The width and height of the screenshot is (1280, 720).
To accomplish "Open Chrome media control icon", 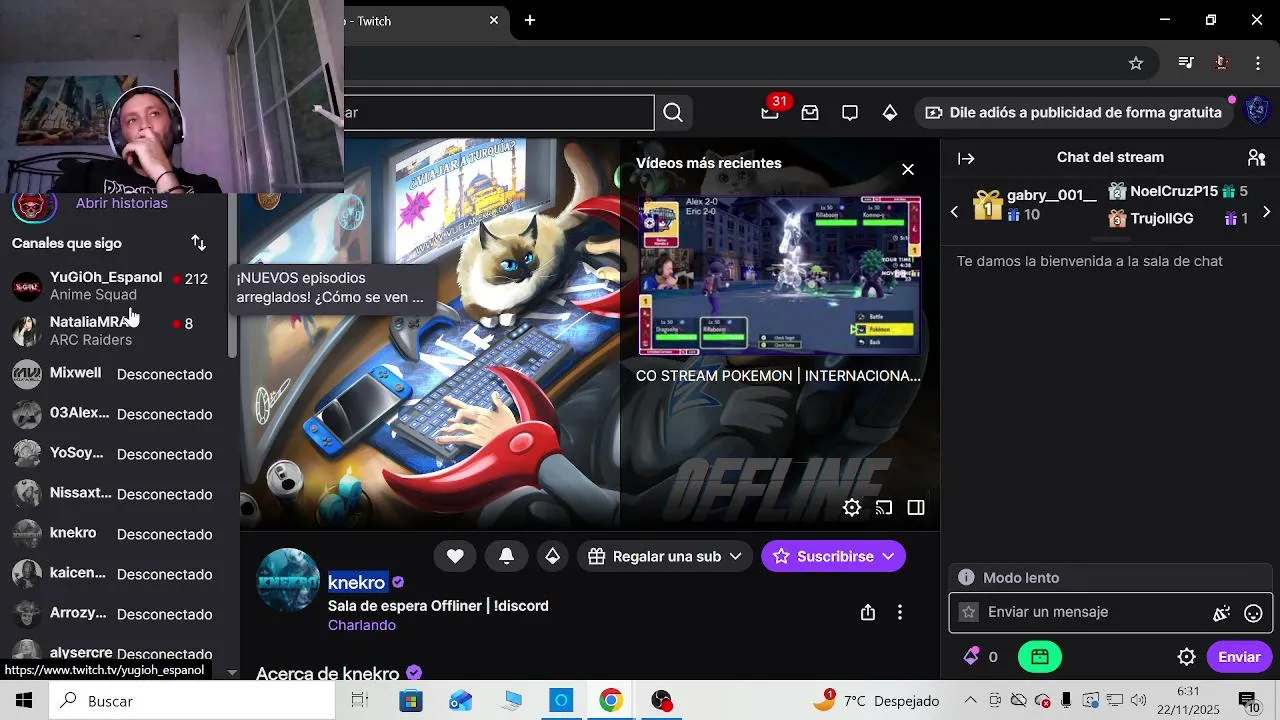I will [1186, 63].
